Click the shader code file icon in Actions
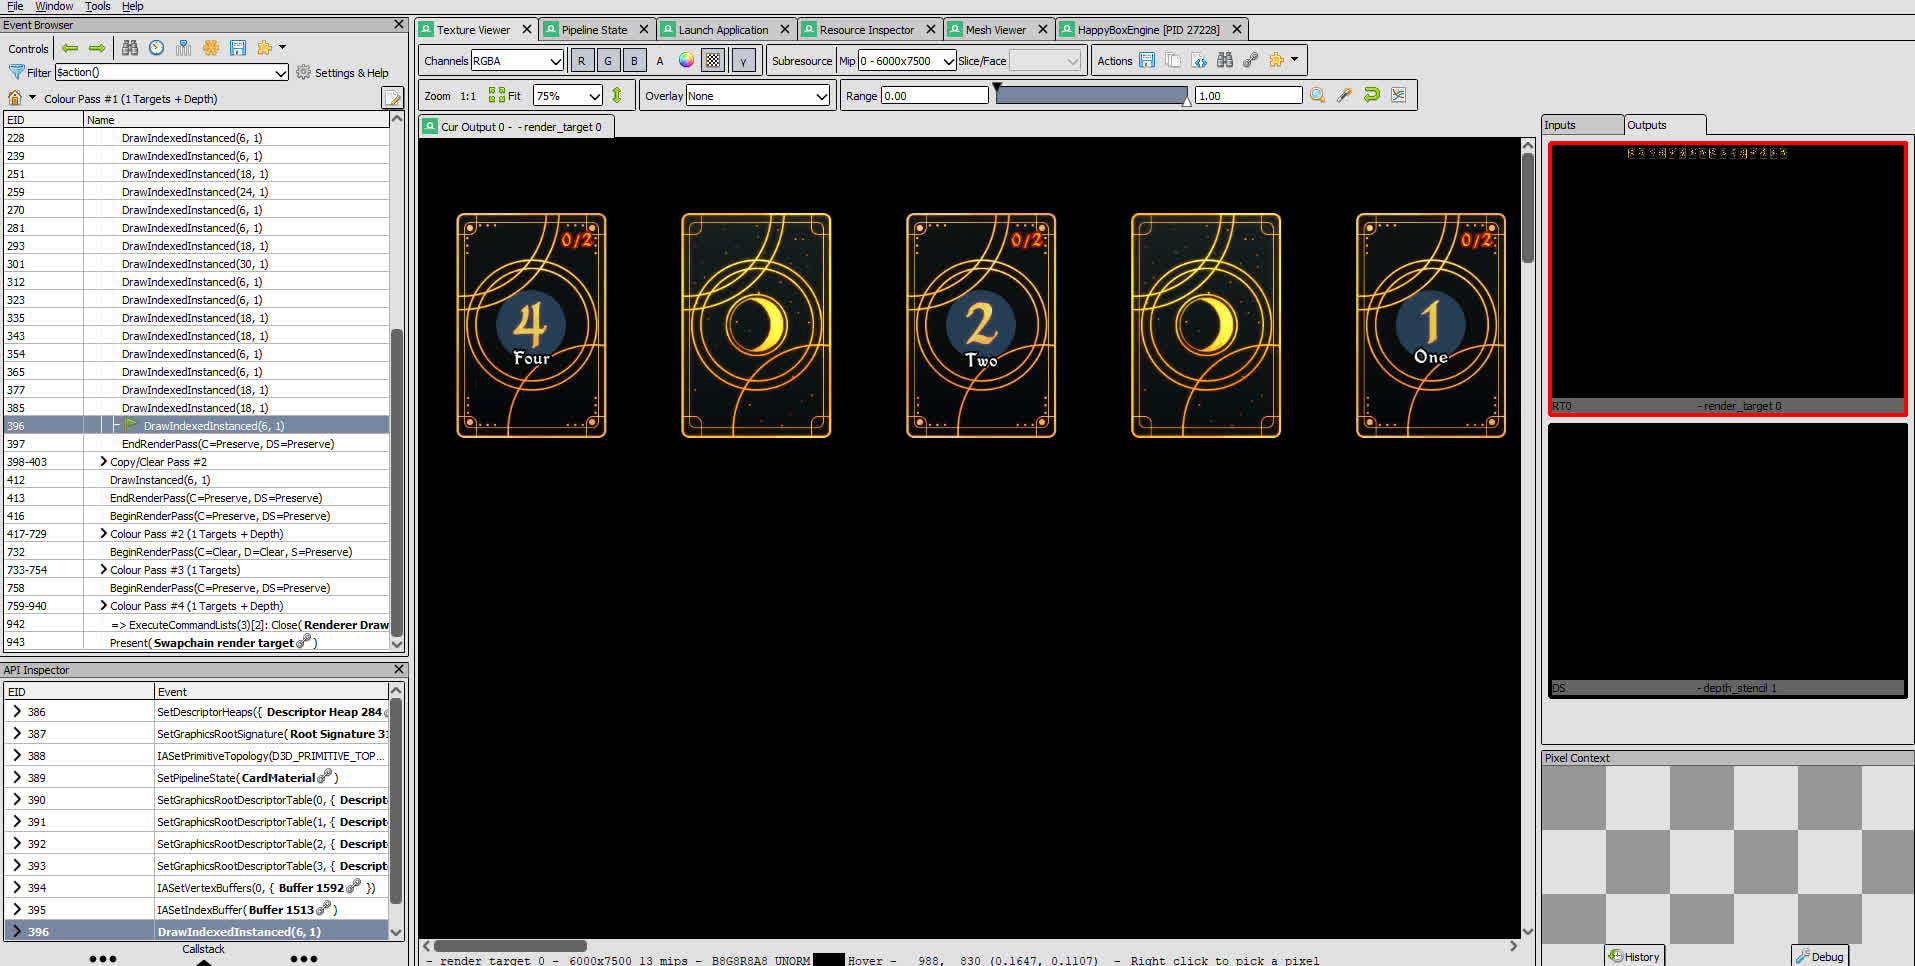 (1199, 60)
